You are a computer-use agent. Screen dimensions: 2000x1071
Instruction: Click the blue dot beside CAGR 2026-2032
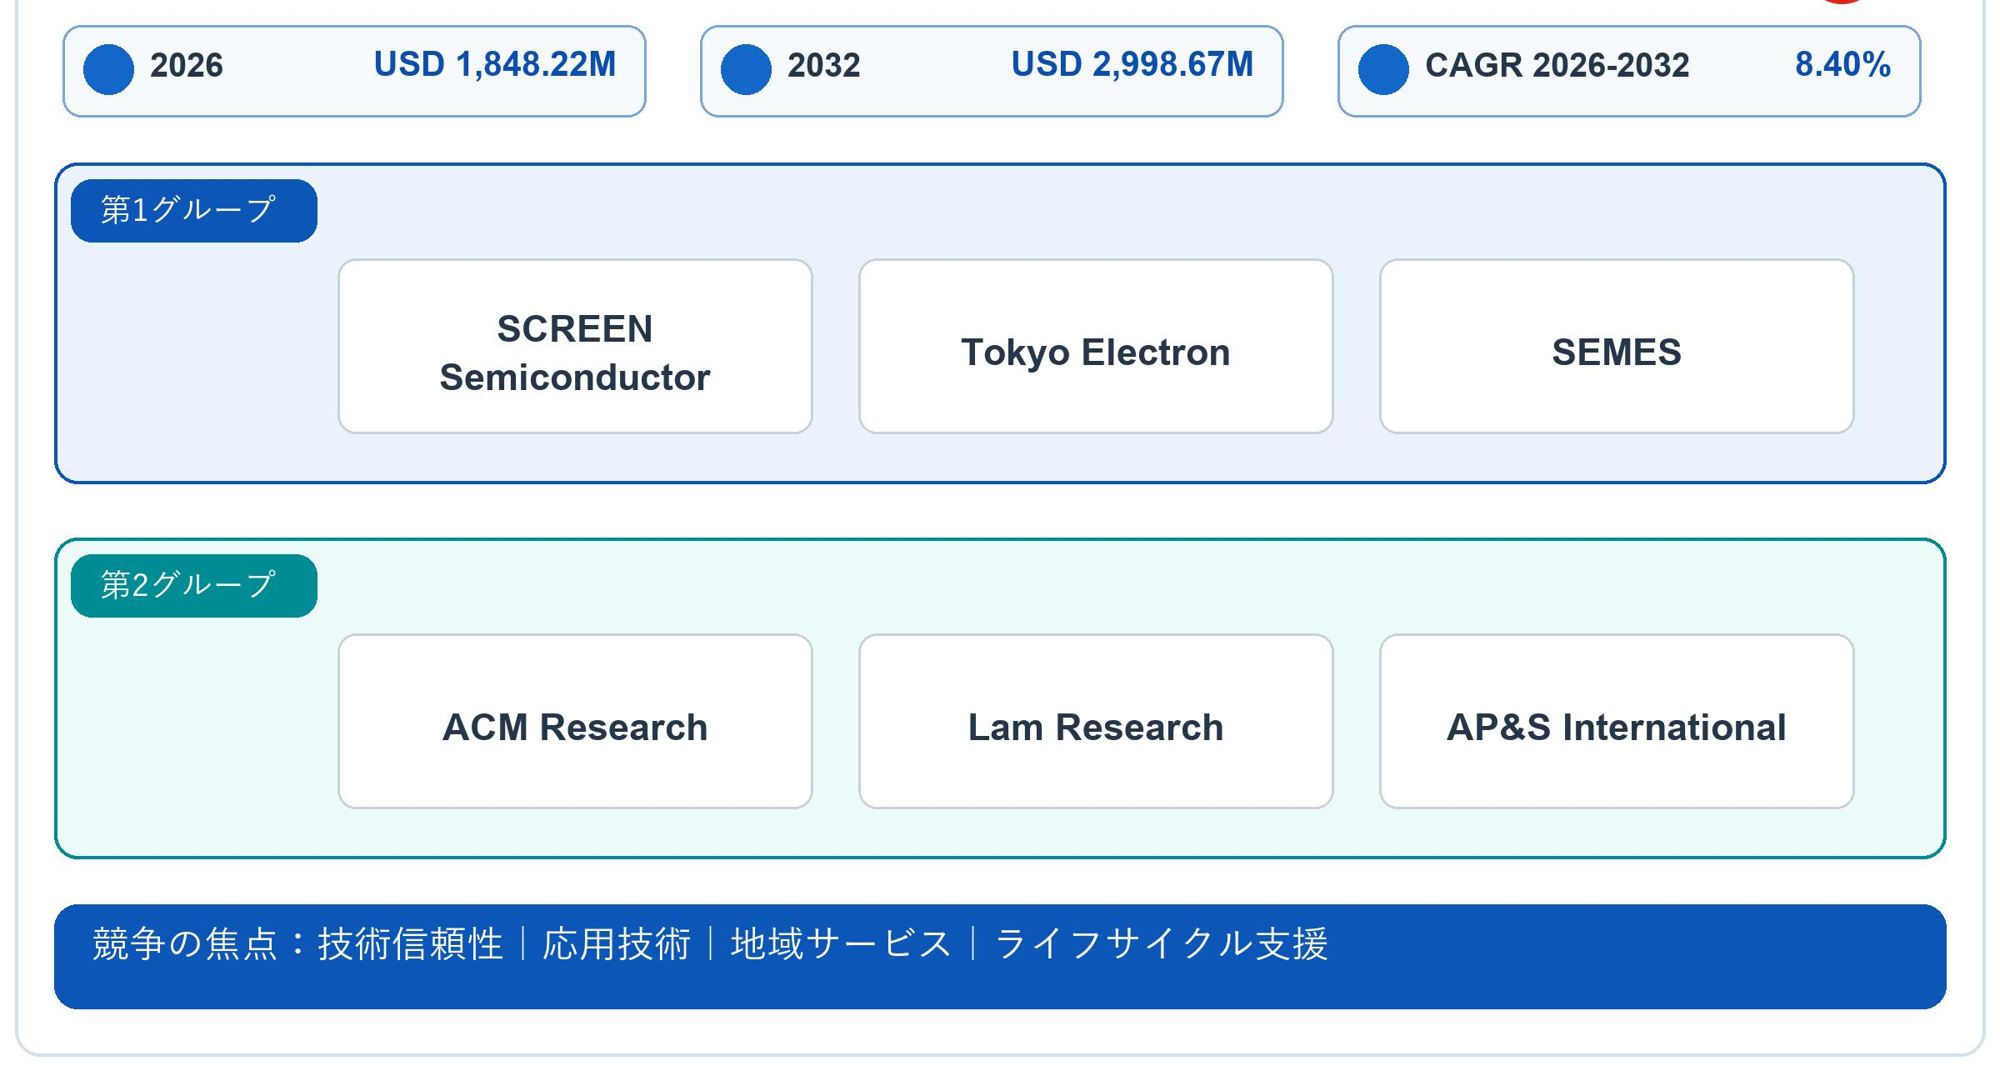click(1383, 69)
